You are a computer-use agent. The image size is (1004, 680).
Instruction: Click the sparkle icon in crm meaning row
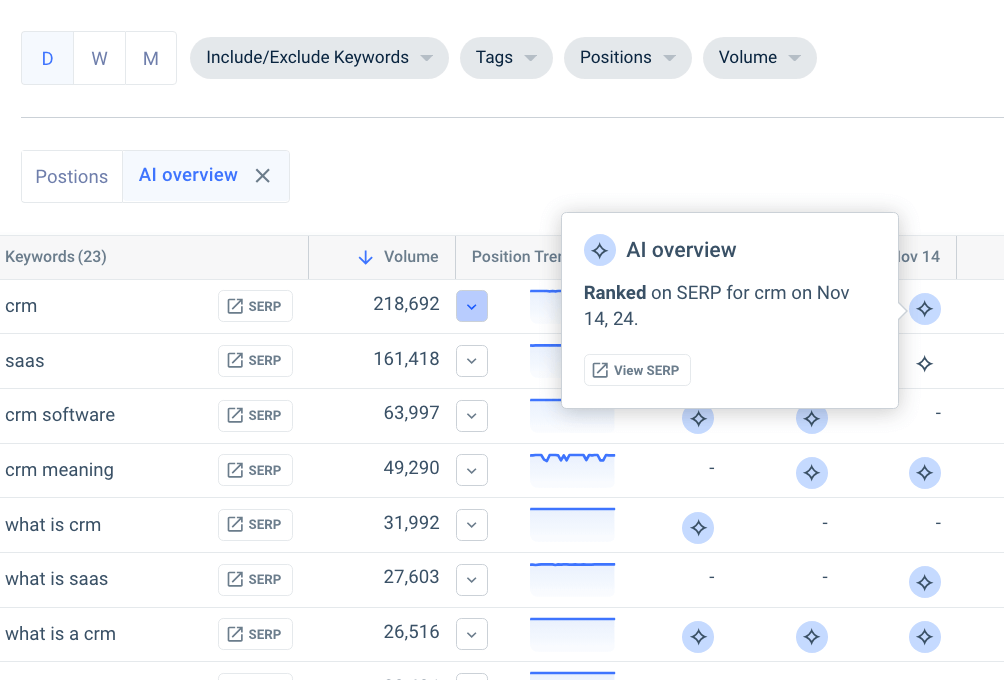click(812, 473)
